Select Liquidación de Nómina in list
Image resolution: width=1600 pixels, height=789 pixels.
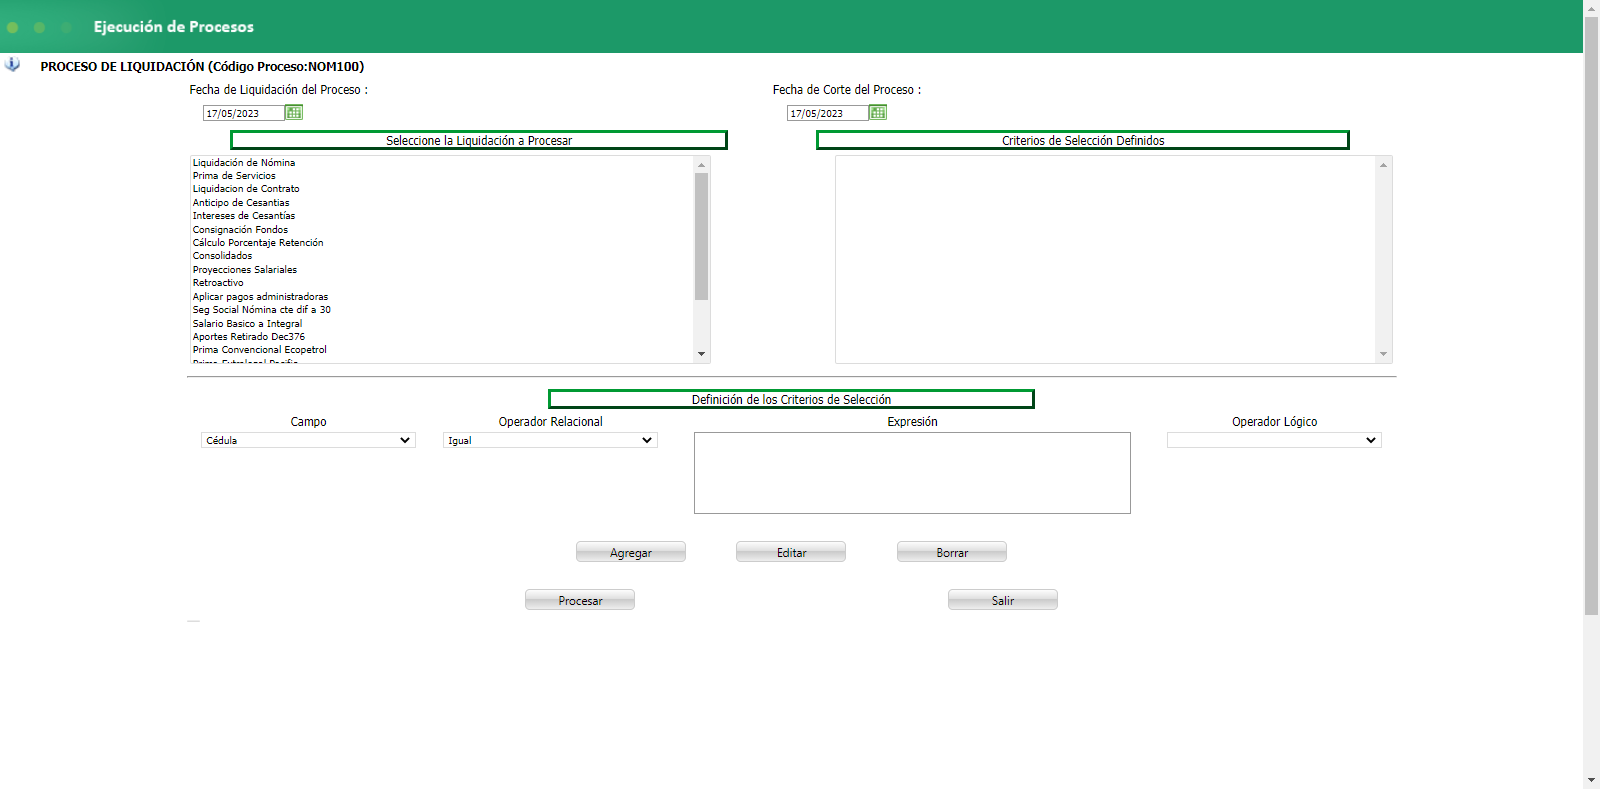pyautogui.click(x=441, y=162)
